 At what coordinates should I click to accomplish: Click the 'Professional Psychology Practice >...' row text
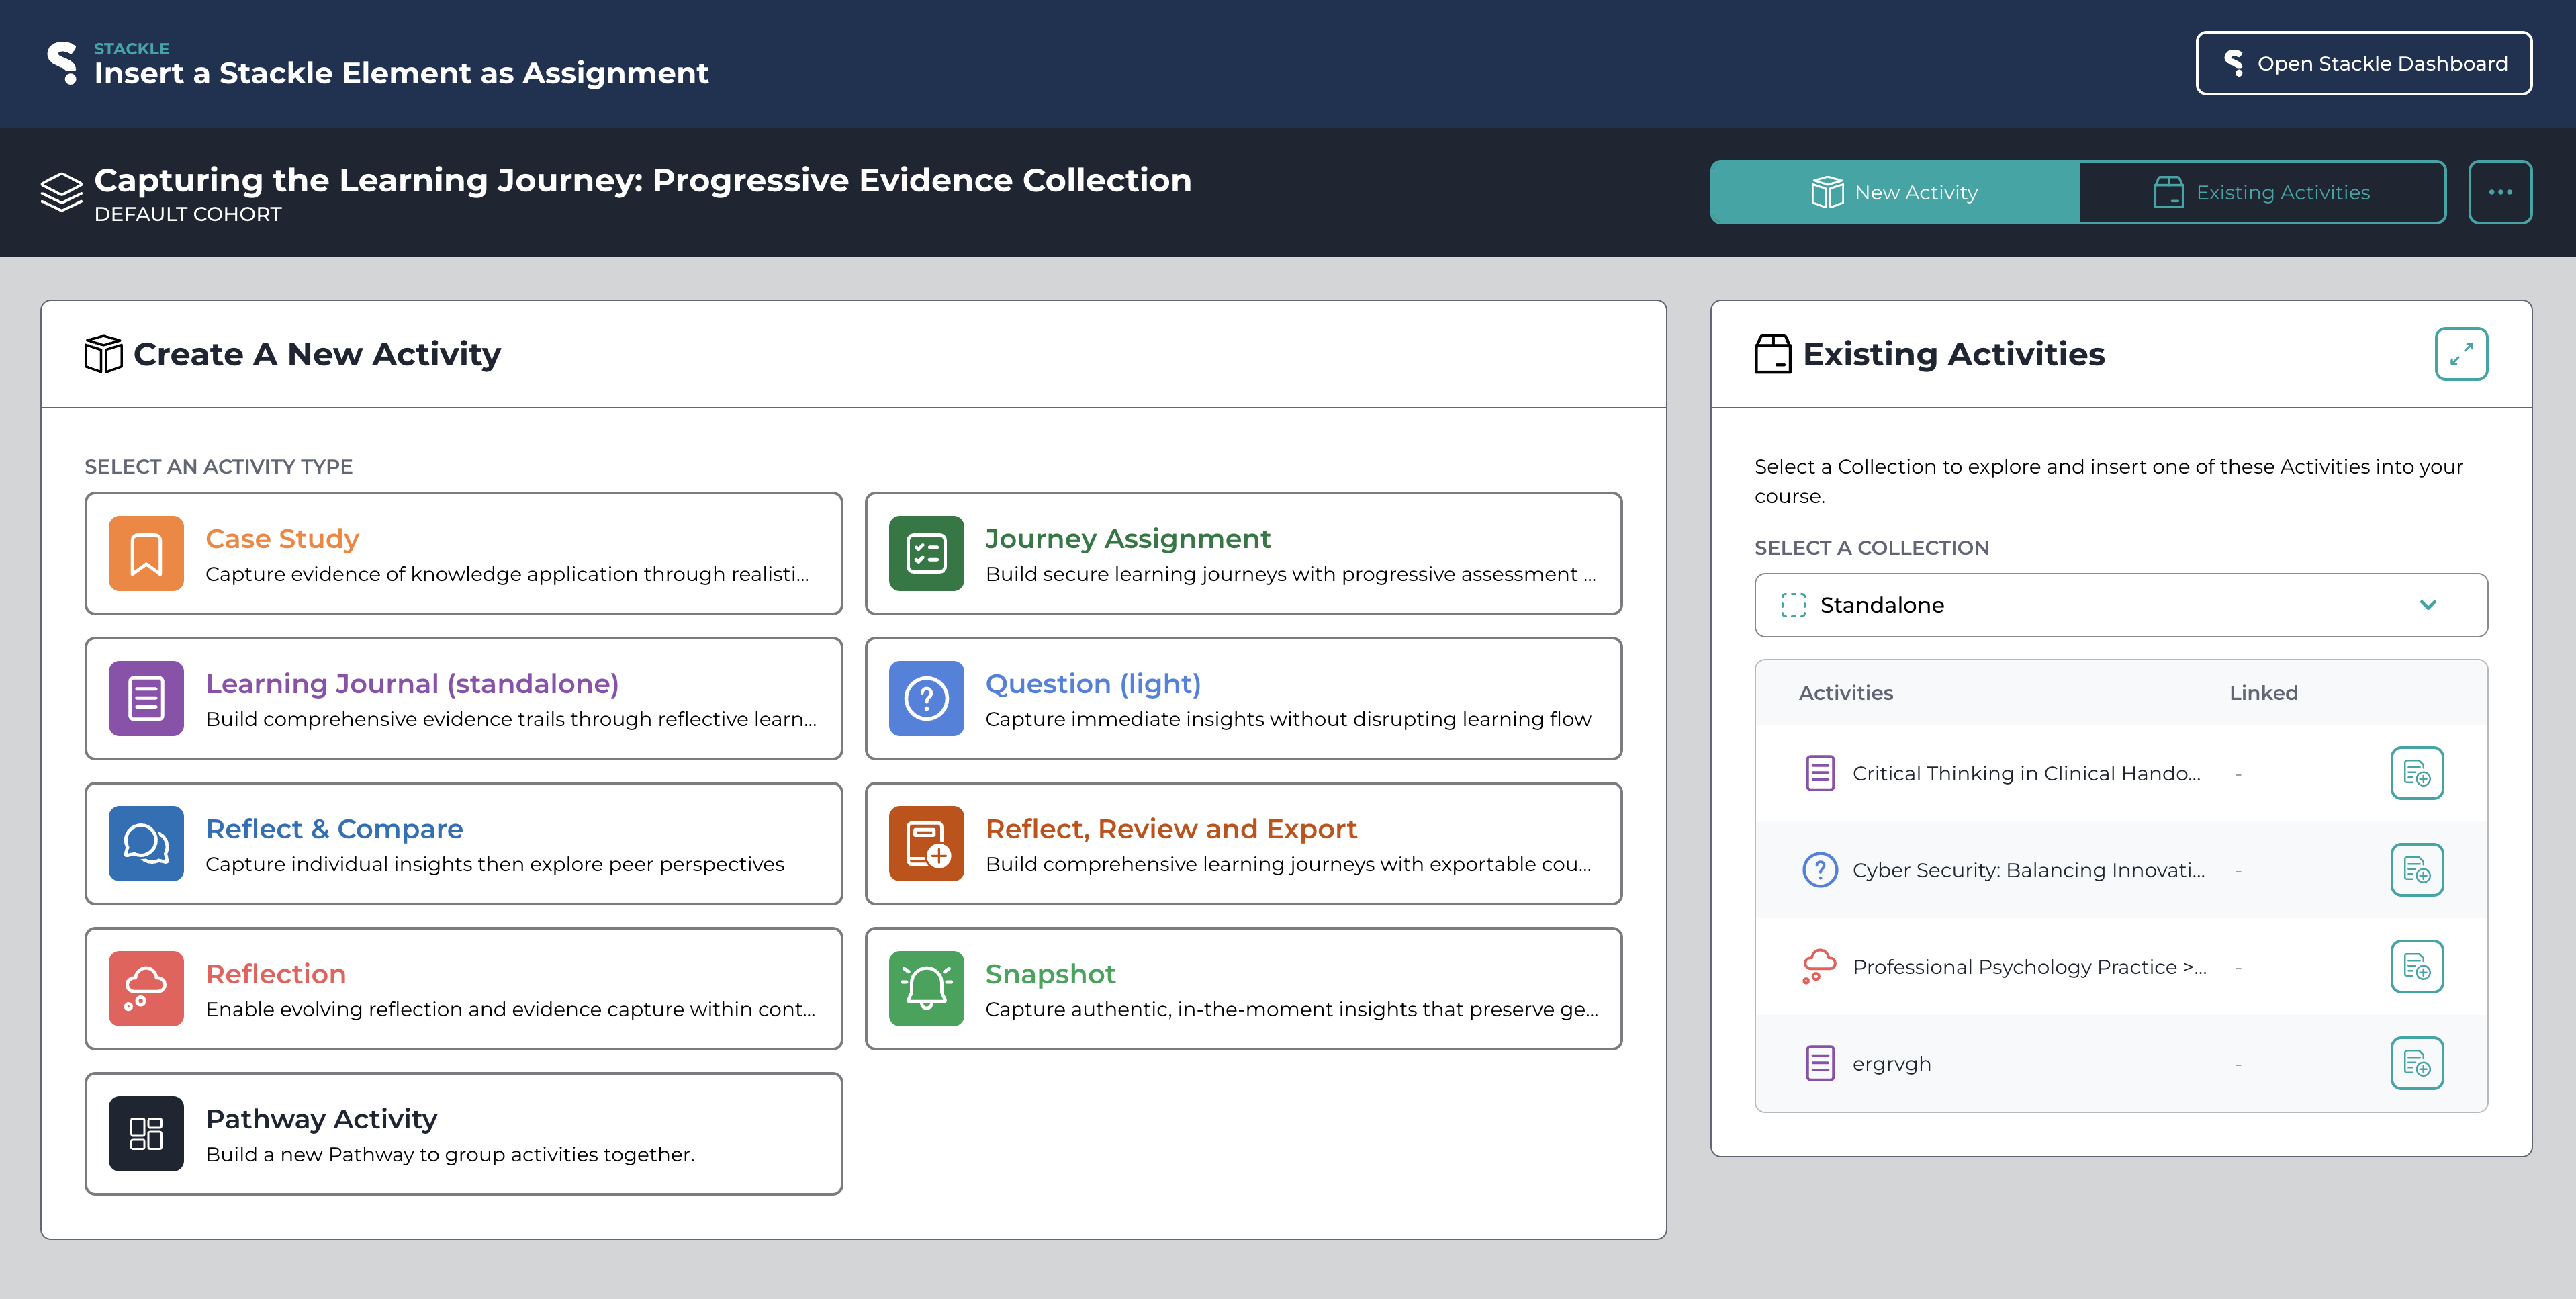tap(2029, 966)
